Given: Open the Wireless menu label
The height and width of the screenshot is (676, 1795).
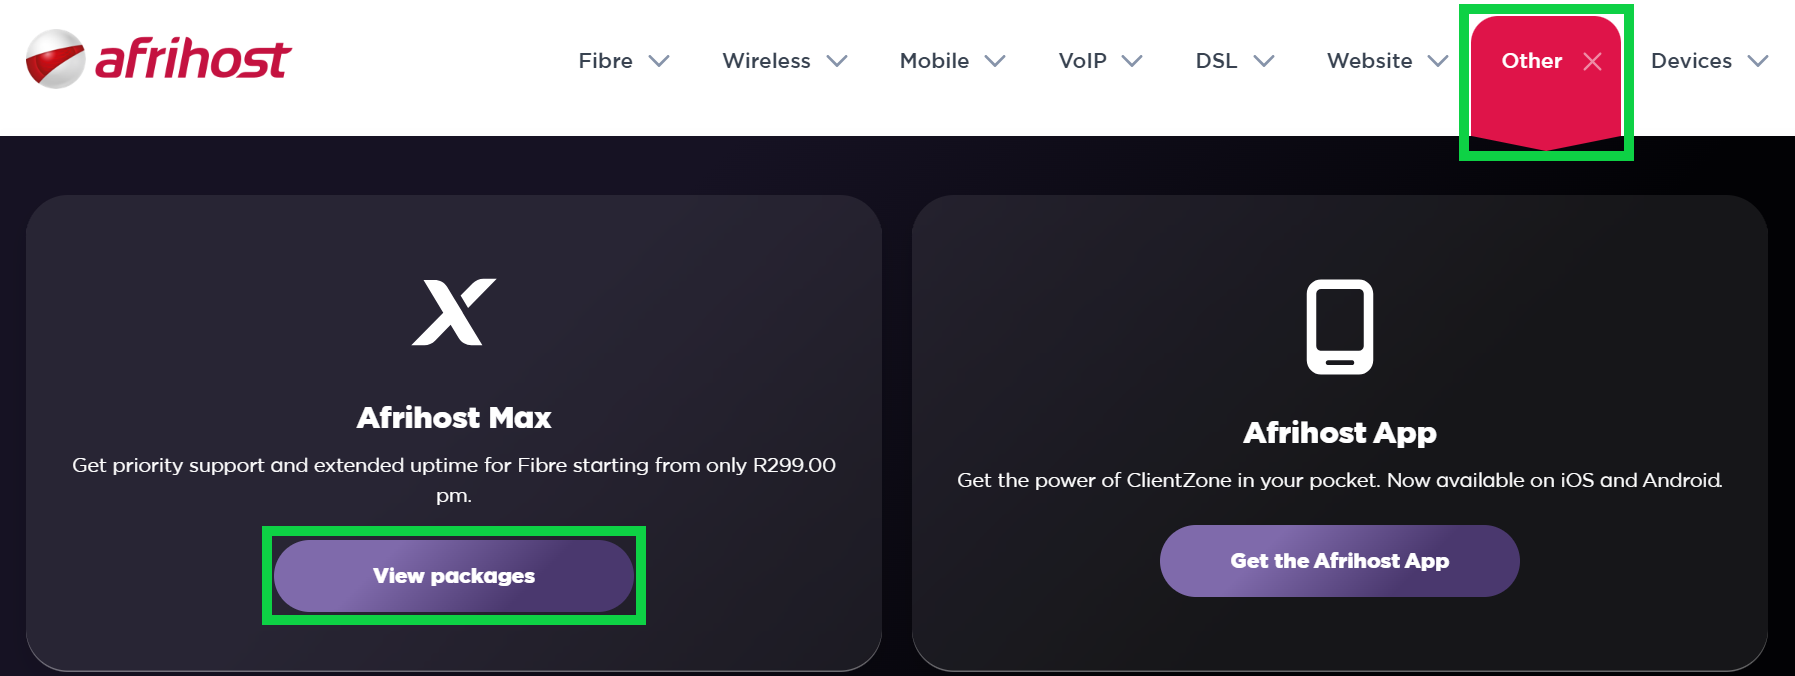Looking at the screenshot, I should [766, 61].
